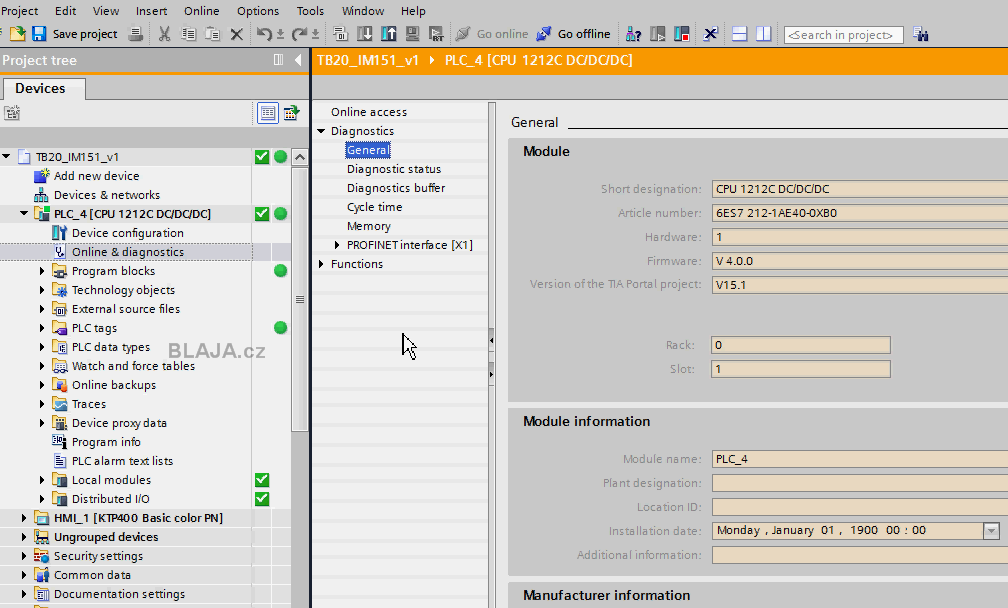
Task: Open Devices & networks
Action: (x=107, y=195)
